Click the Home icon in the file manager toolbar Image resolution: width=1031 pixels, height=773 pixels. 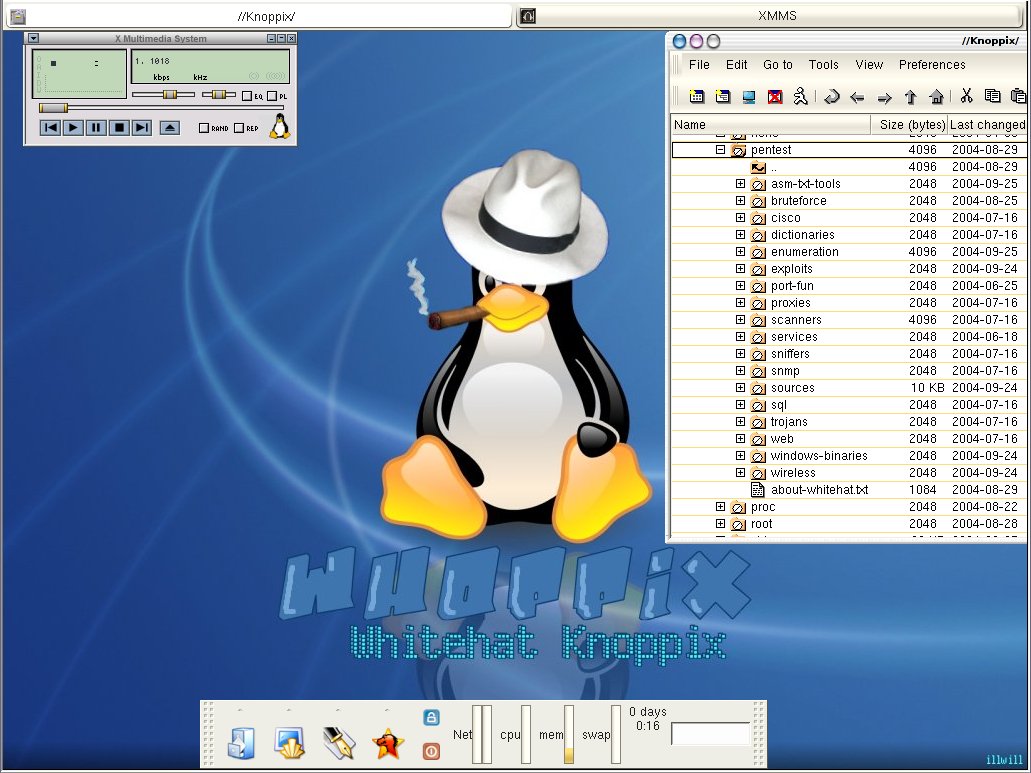(936, 97)
